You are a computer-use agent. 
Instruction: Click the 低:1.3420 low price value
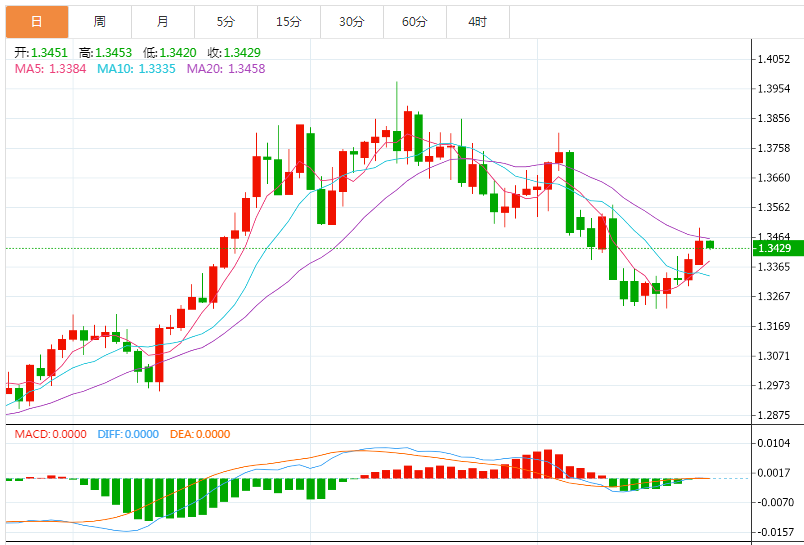coord(170,53)
